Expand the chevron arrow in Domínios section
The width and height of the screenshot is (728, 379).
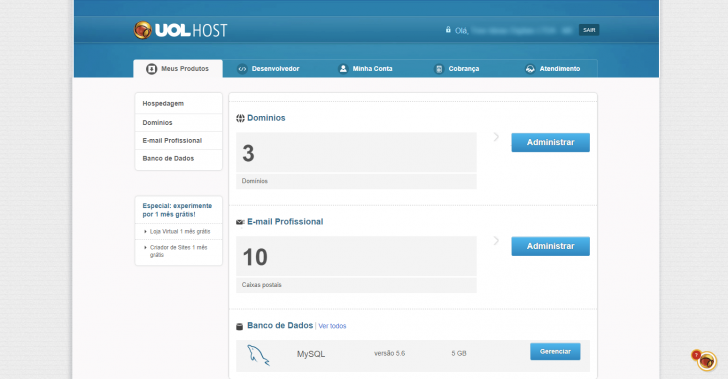(x=496, y=137)
